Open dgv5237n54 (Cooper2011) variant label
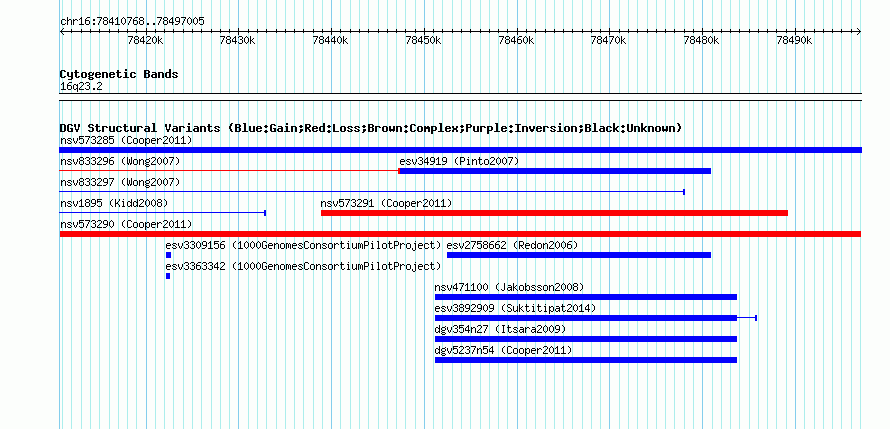 (x=503, y=350)
